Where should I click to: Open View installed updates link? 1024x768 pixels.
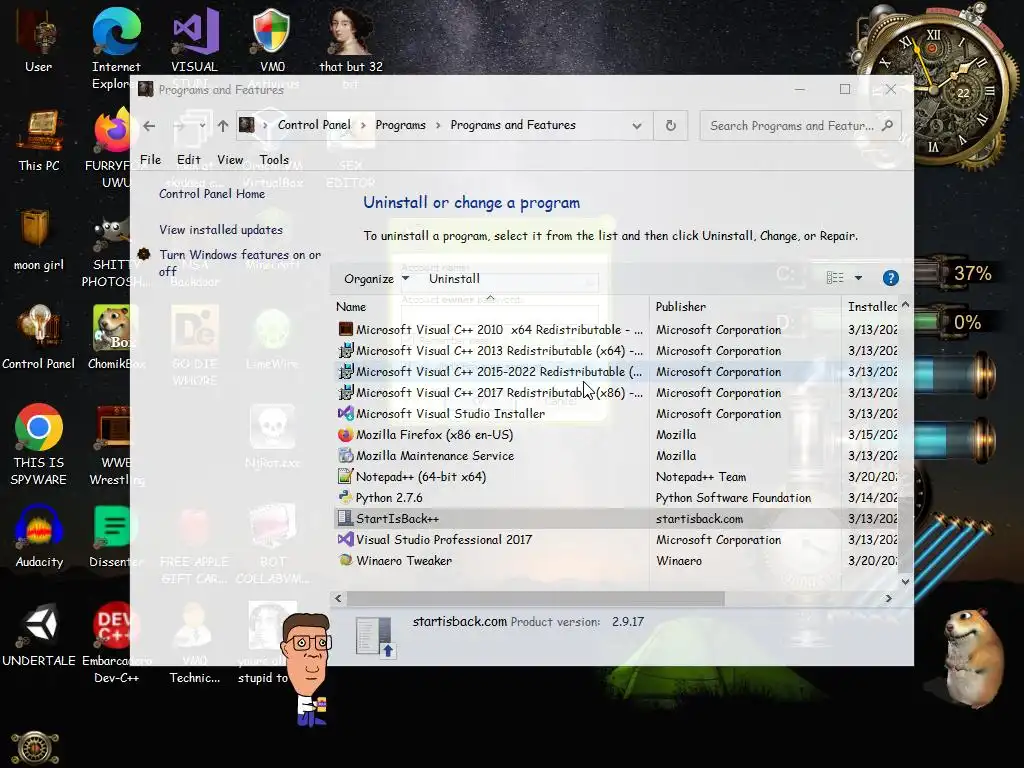click(x=221, y=230)
